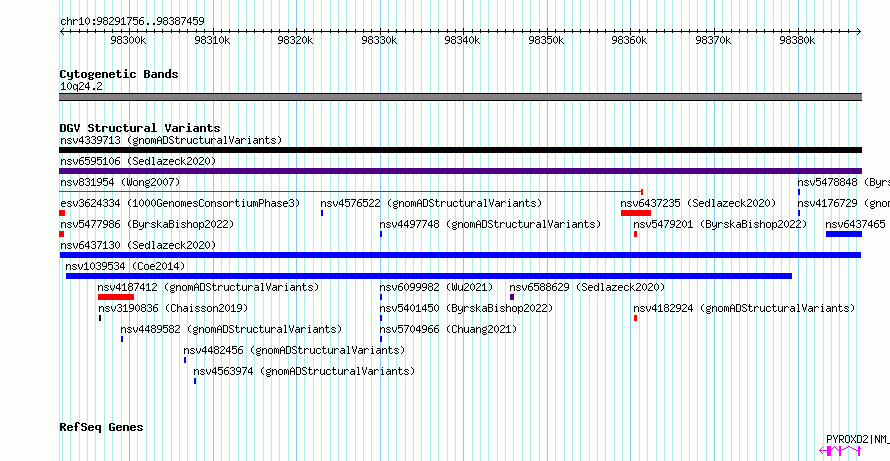Click the 98300k ruler position
The width and height of the screenshot is (890, 461).
click(x=129, y=40)
